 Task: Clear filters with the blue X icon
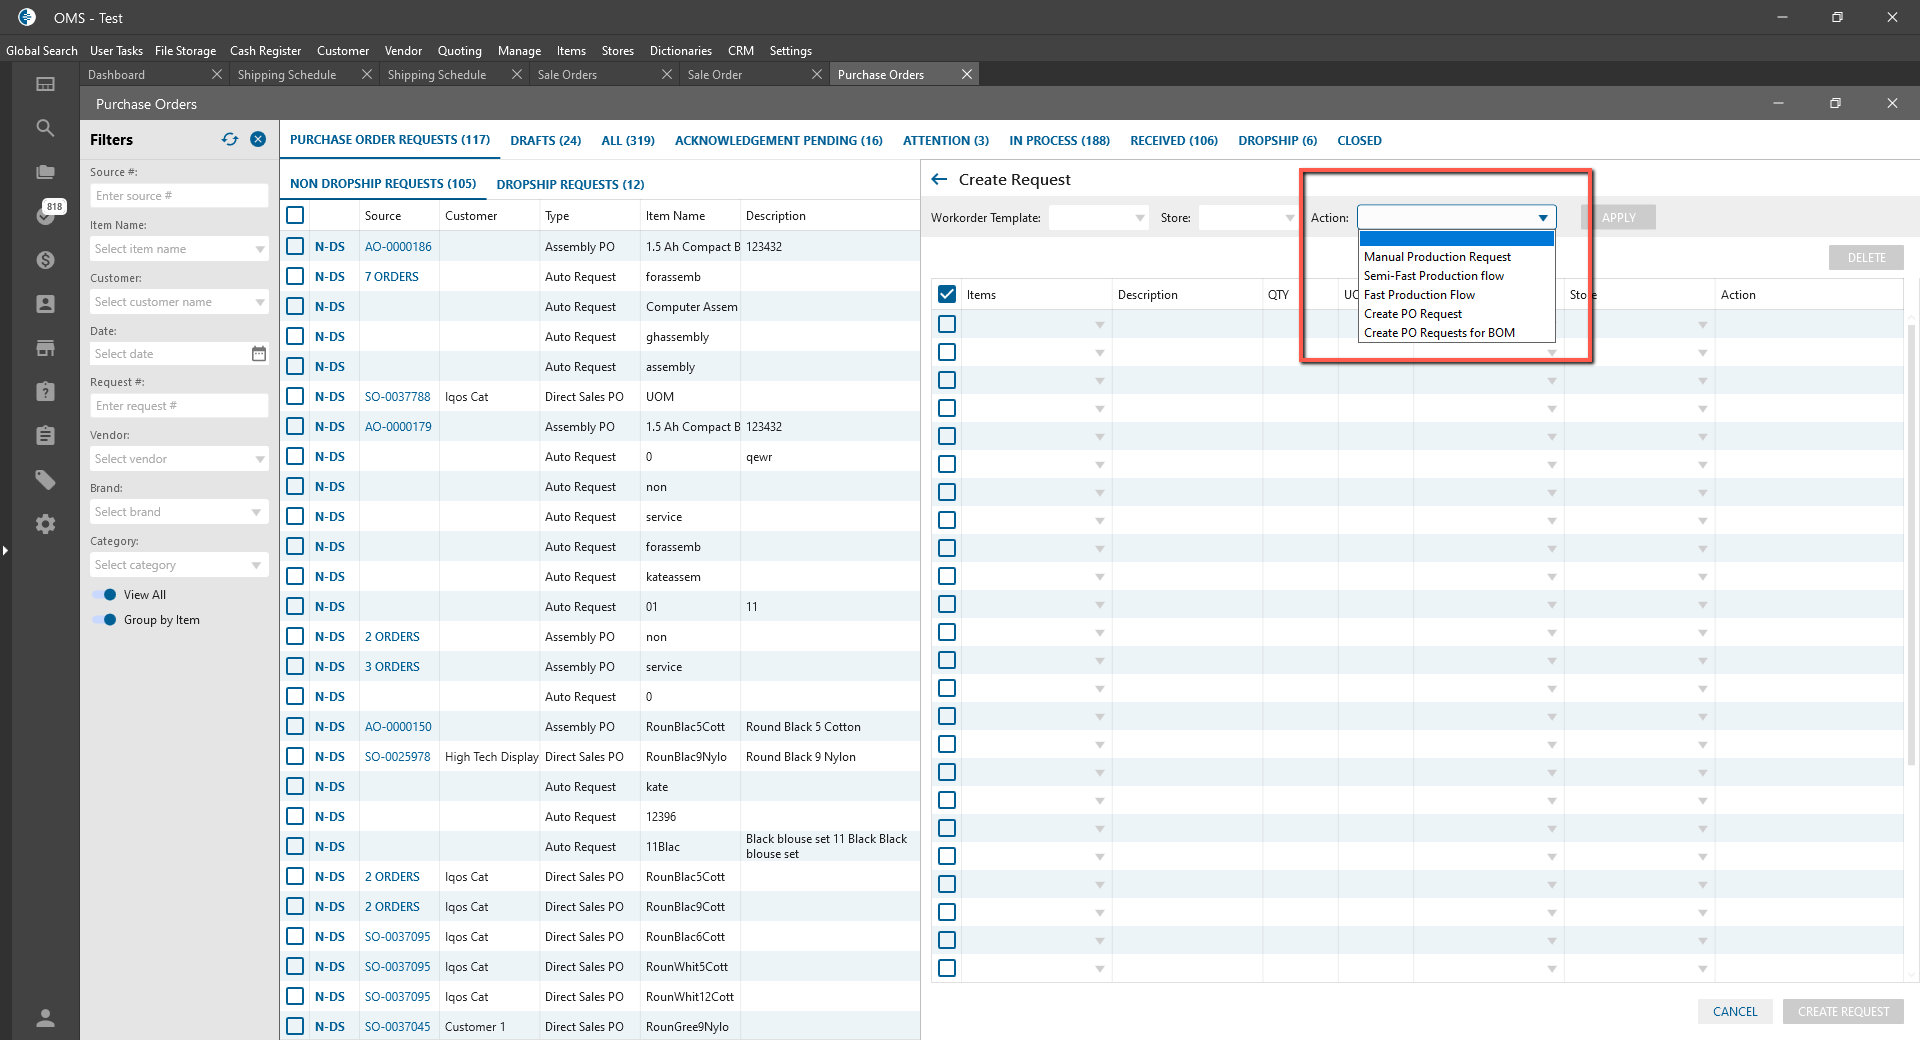[258, 140]
